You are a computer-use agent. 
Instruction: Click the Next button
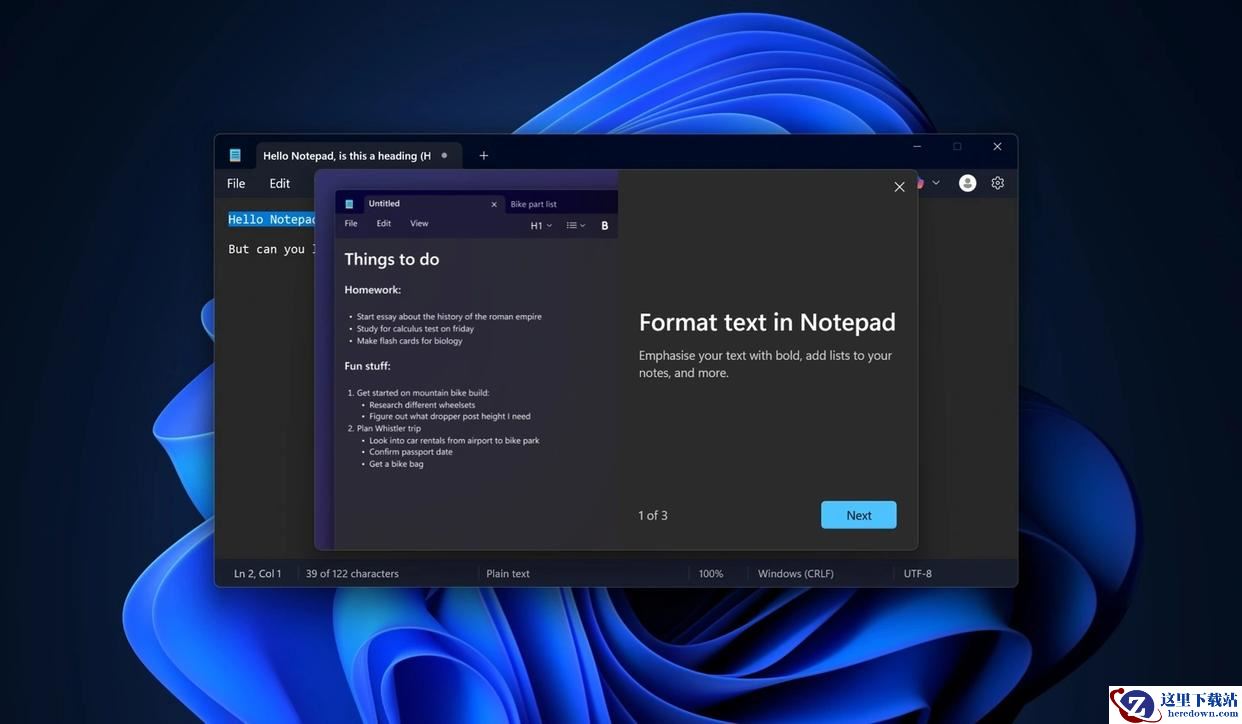(x=859, y=515)
